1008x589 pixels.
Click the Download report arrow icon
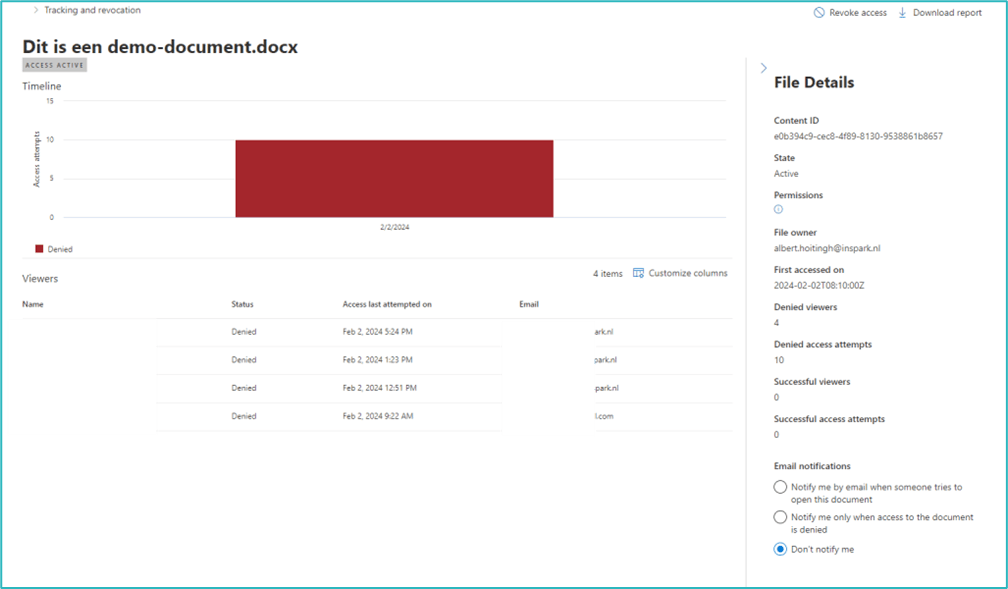pos(902,13)
